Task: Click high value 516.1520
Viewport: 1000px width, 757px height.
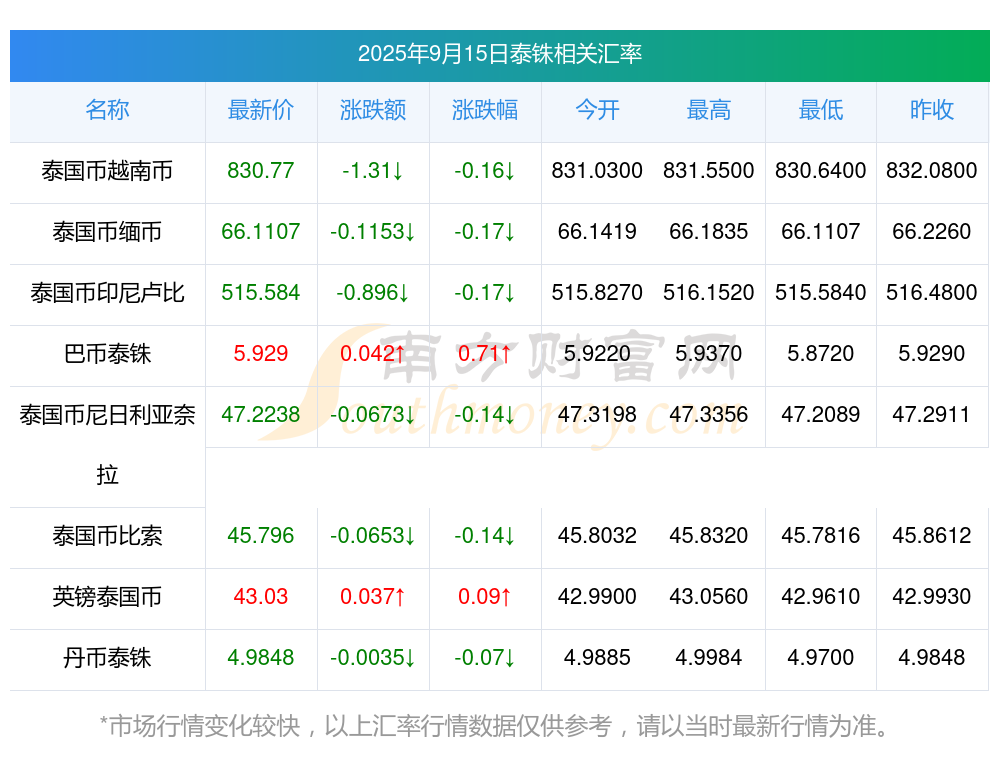Action: click(x=709, y=293)
